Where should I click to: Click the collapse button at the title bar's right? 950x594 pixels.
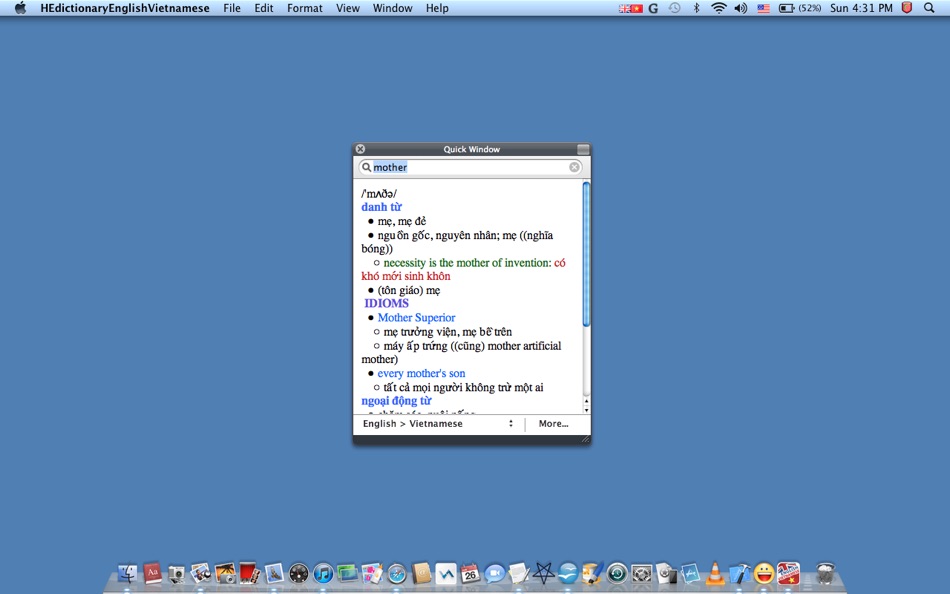point(583,149)
